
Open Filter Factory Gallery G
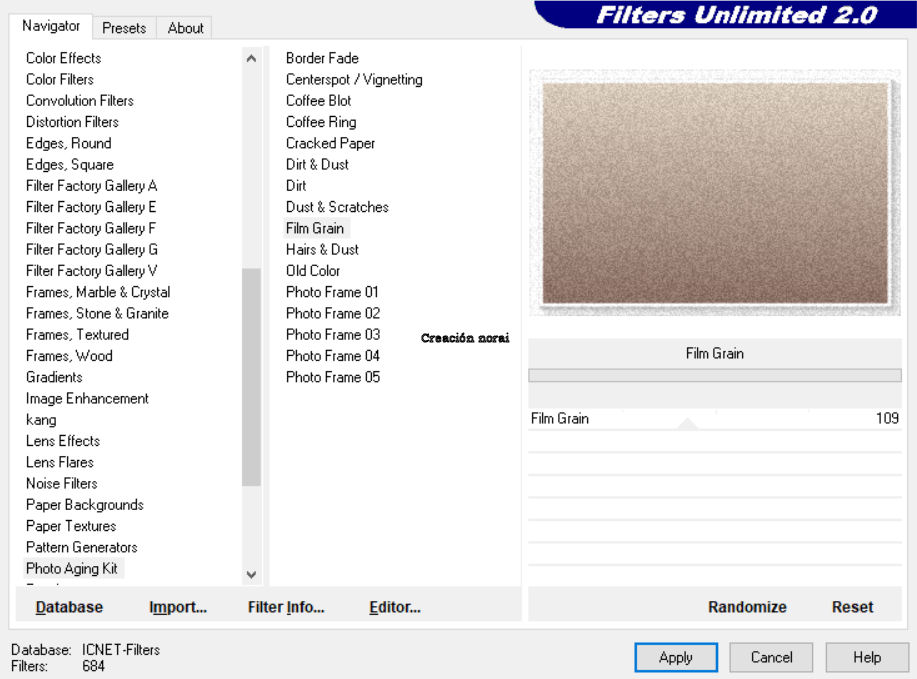click(x=91, y=250)
